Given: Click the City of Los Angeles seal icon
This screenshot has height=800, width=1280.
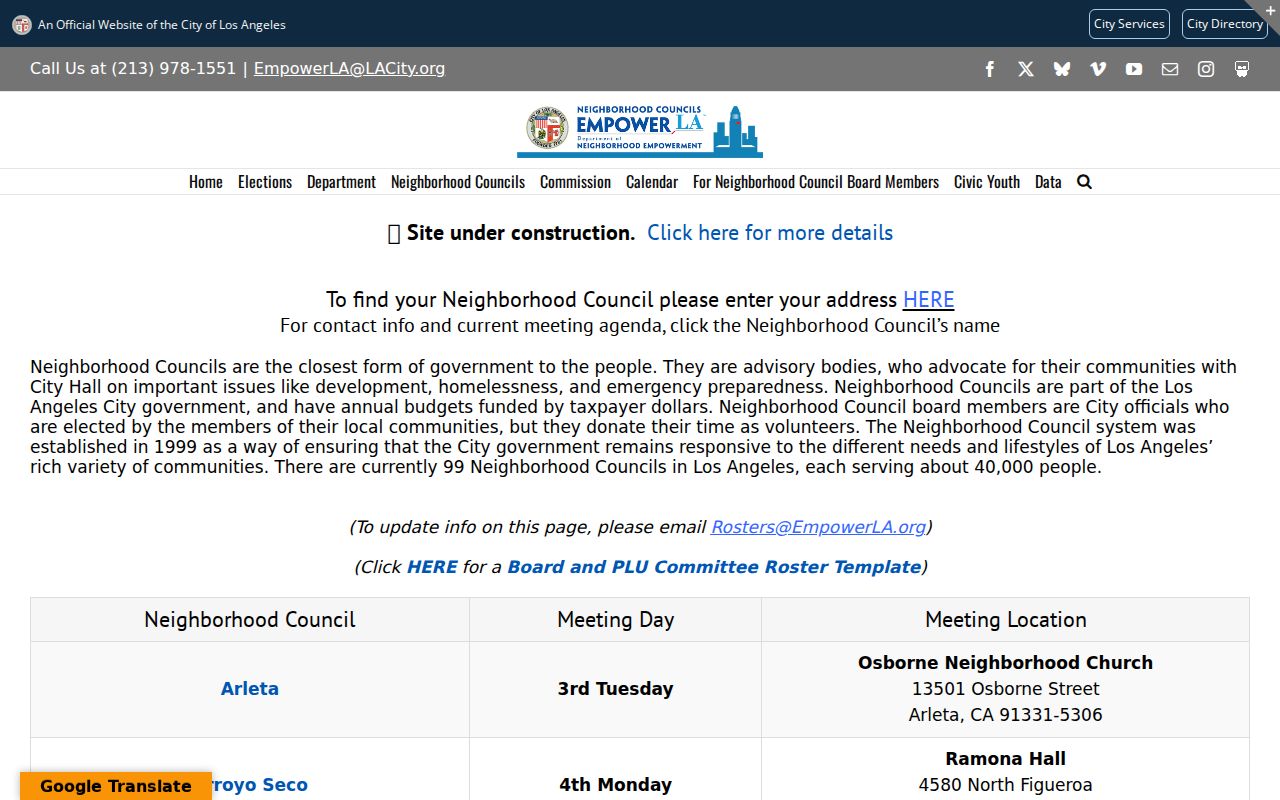Looking at the screenshot, I should click(21, 25).
